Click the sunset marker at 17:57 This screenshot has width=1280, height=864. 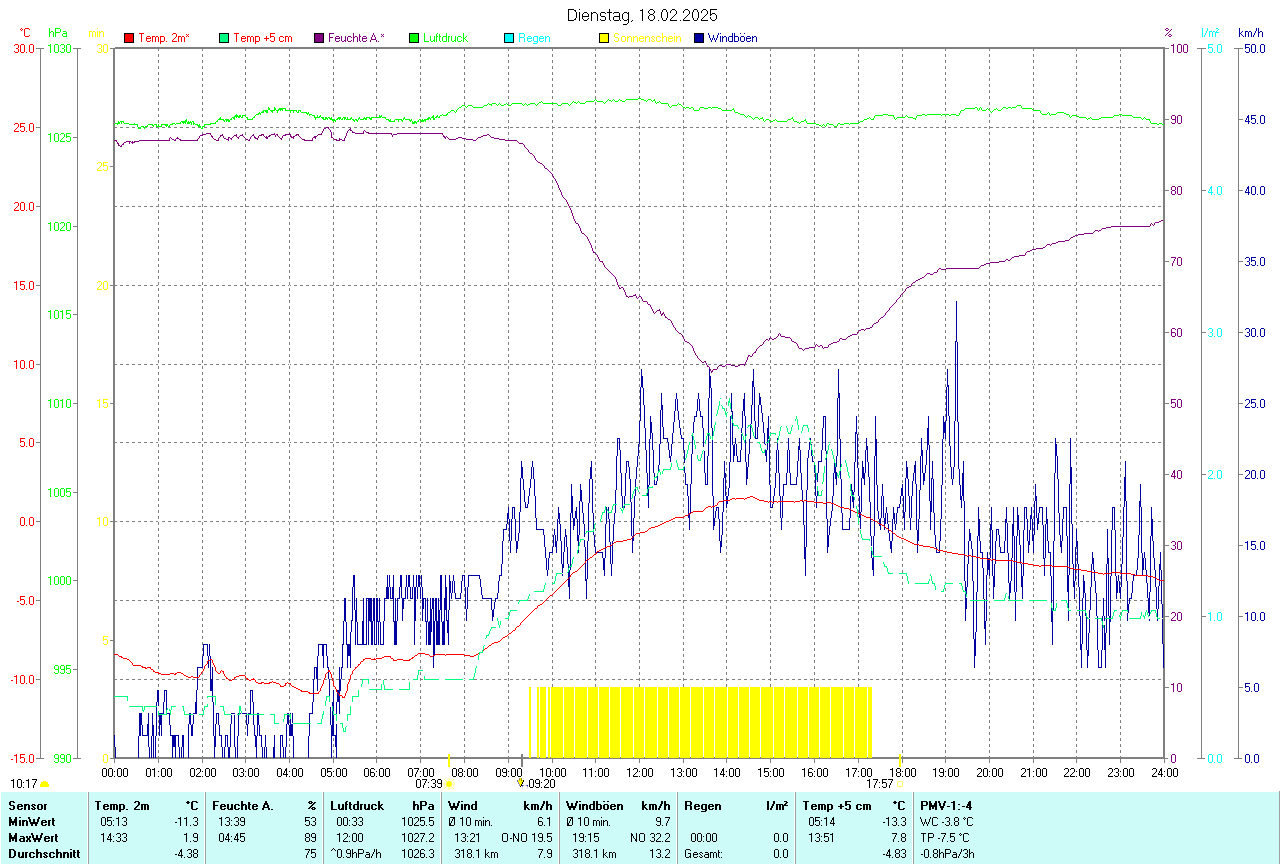point(901,784)
